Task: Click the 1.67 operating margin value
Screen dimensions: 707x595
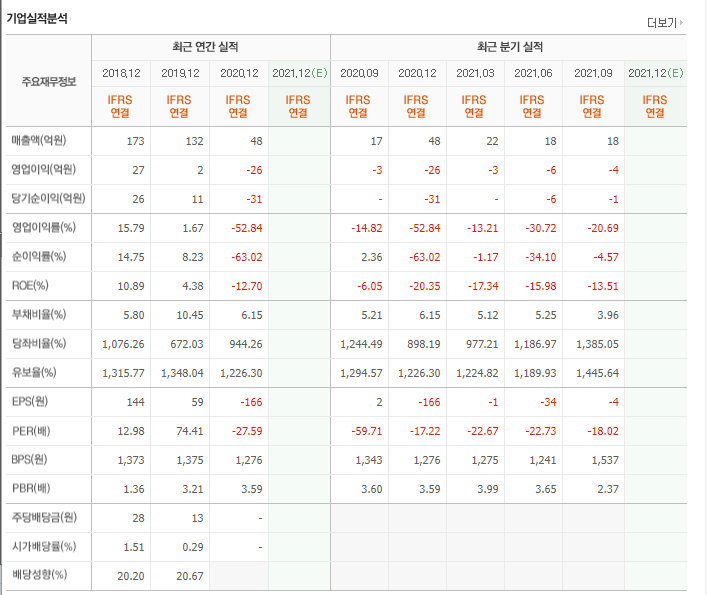Action: 193,228
